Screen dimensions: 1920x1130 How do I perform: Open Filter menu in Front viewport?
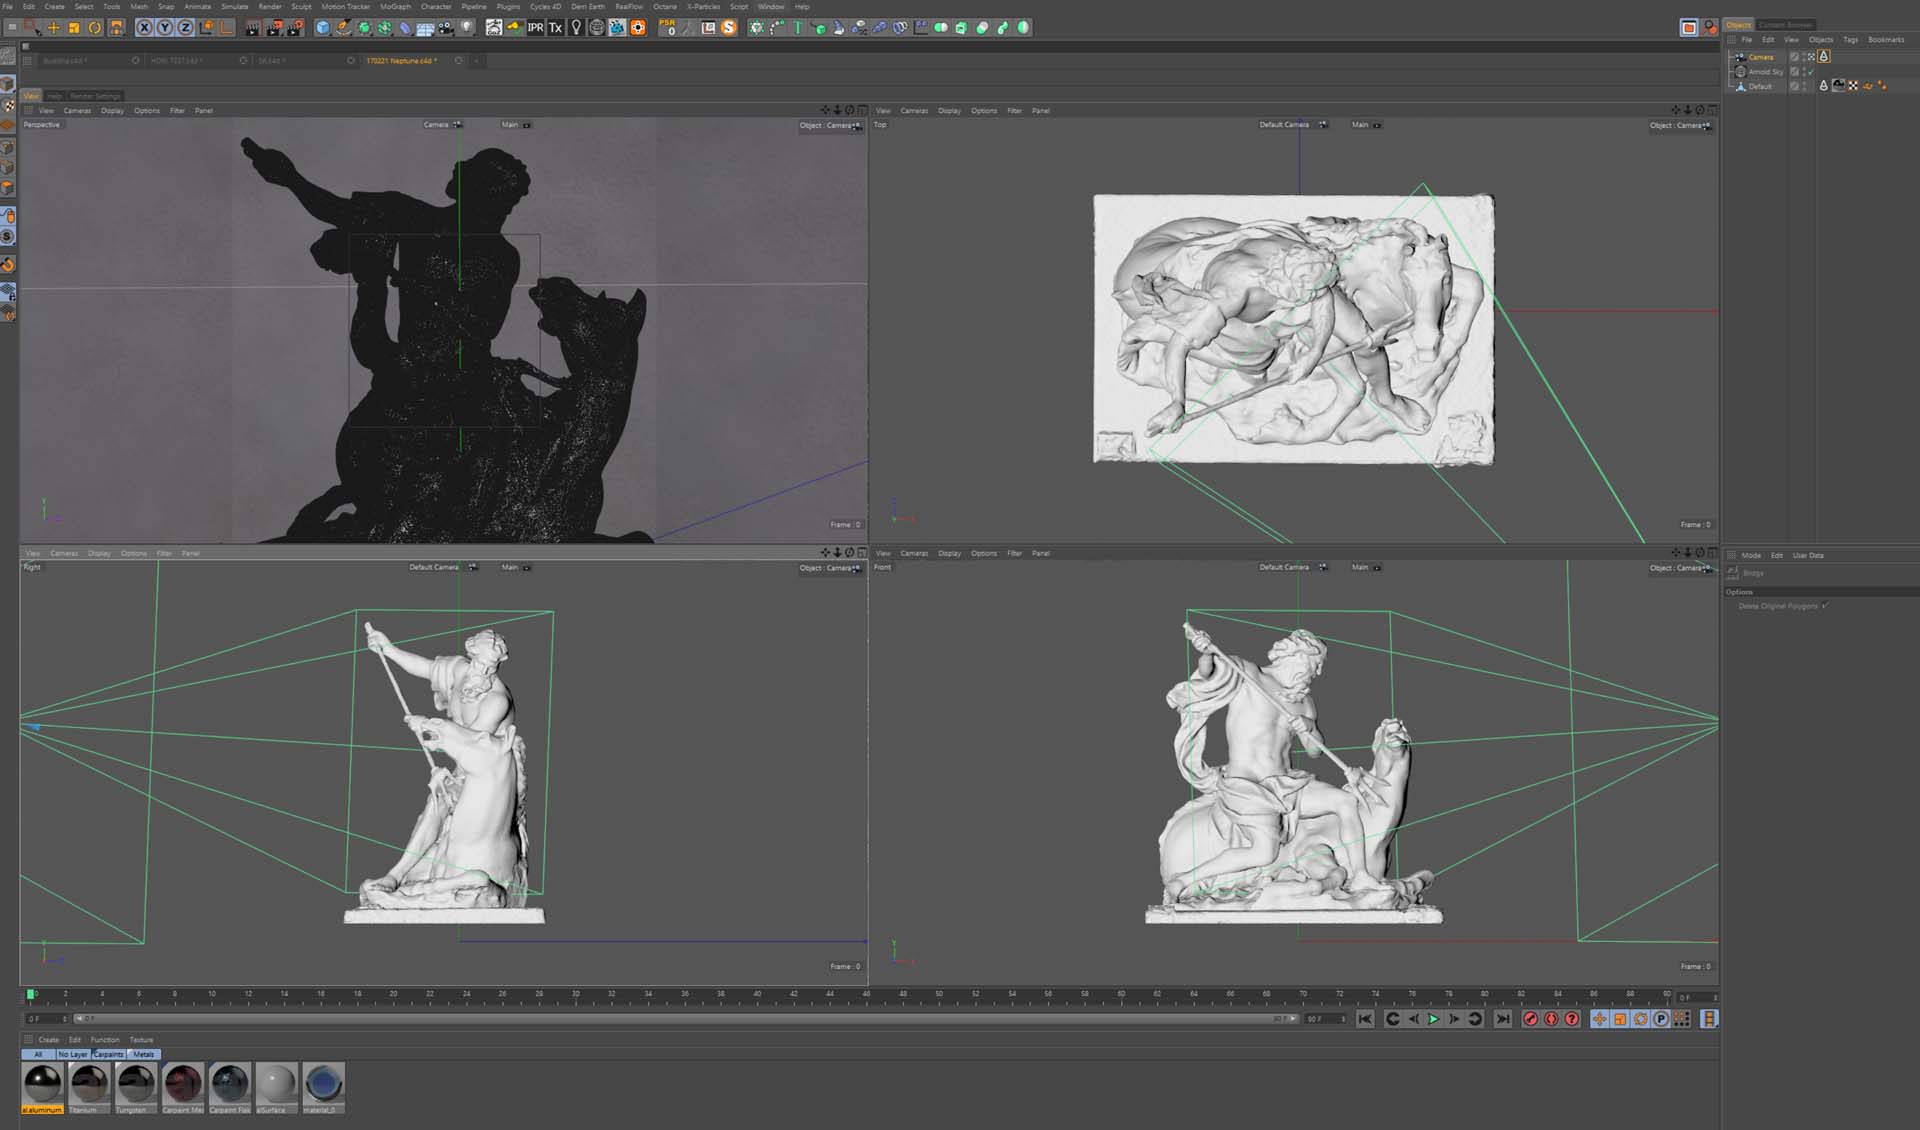point(1014,553)
